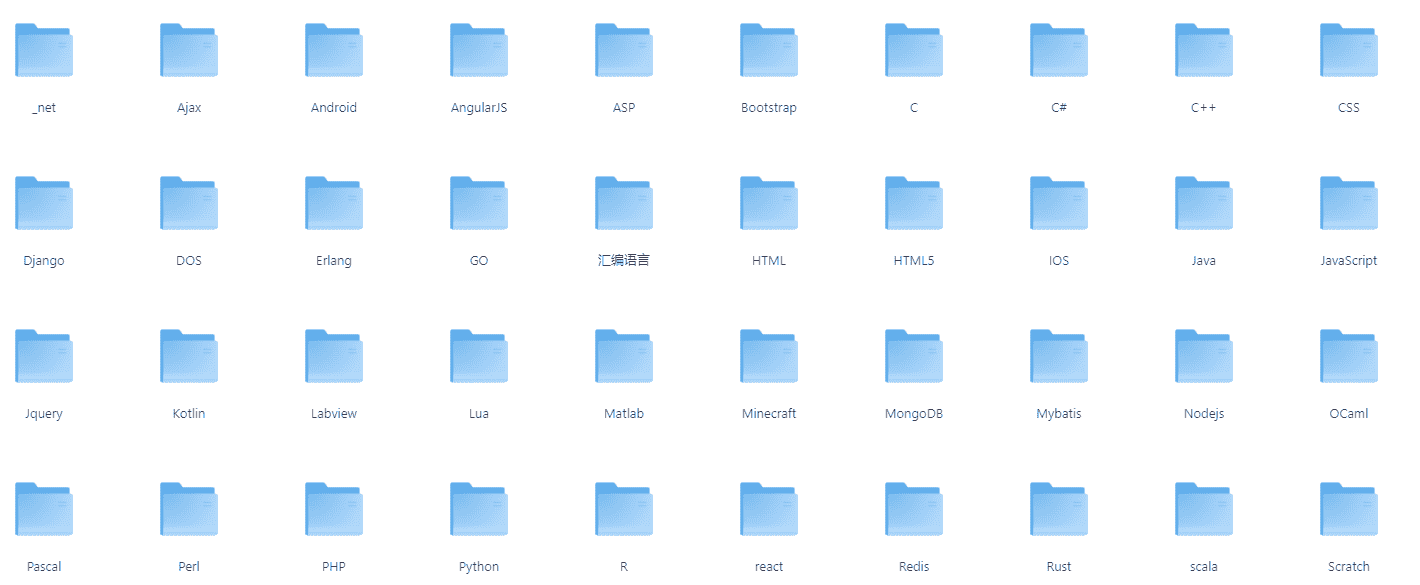Select the MongoDB folder

[914, 357]
